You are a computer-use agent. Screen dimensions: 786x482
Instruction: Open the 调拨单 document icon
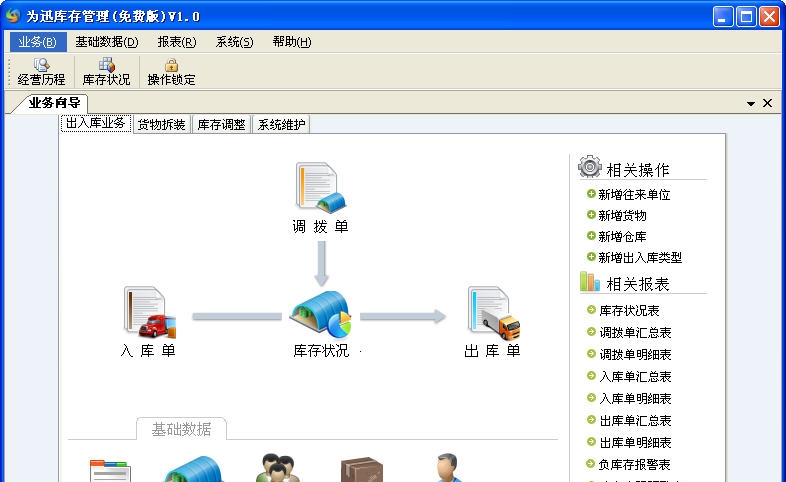click(x=321, y=187)
